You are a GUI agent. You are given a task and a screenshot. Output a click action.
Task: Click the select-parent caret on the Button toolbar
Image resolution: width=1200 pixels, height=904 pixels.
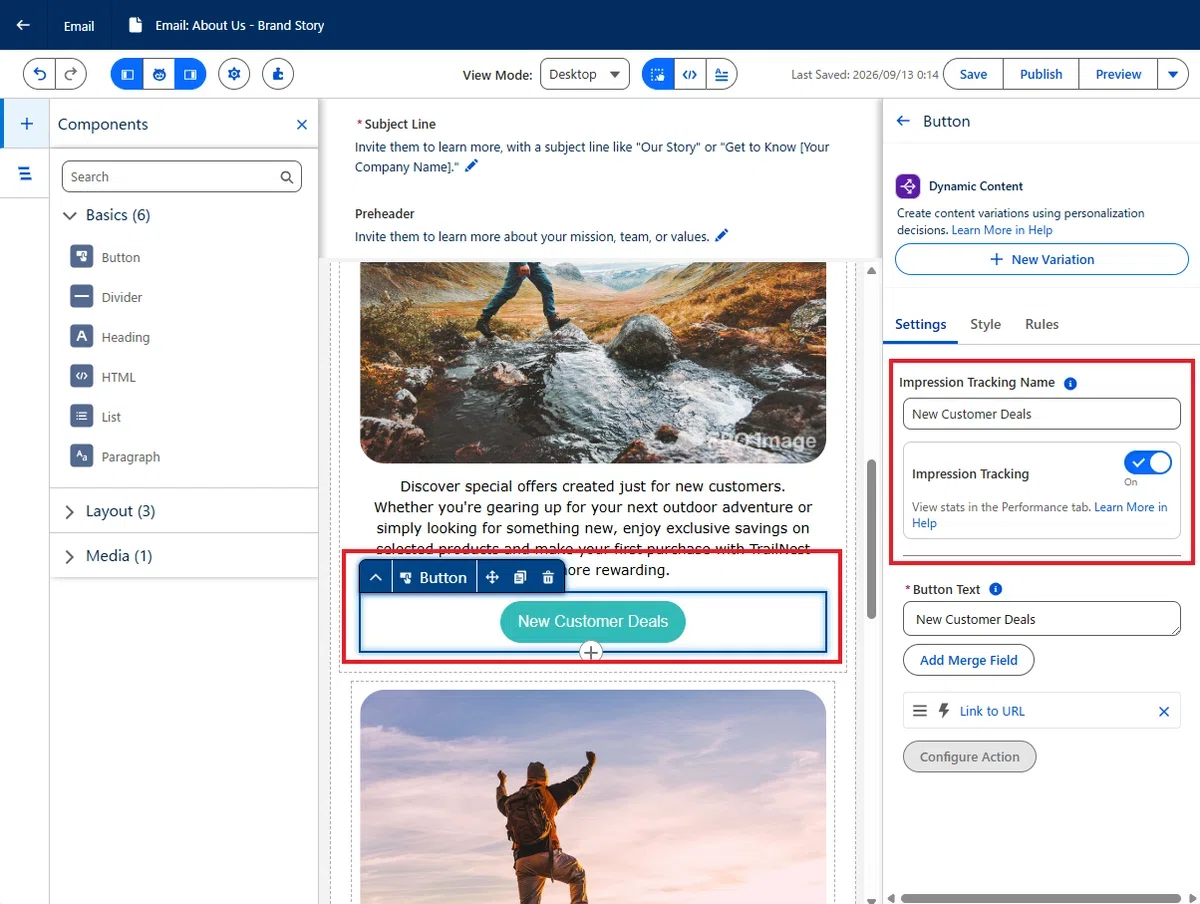(x=375, y=577)
